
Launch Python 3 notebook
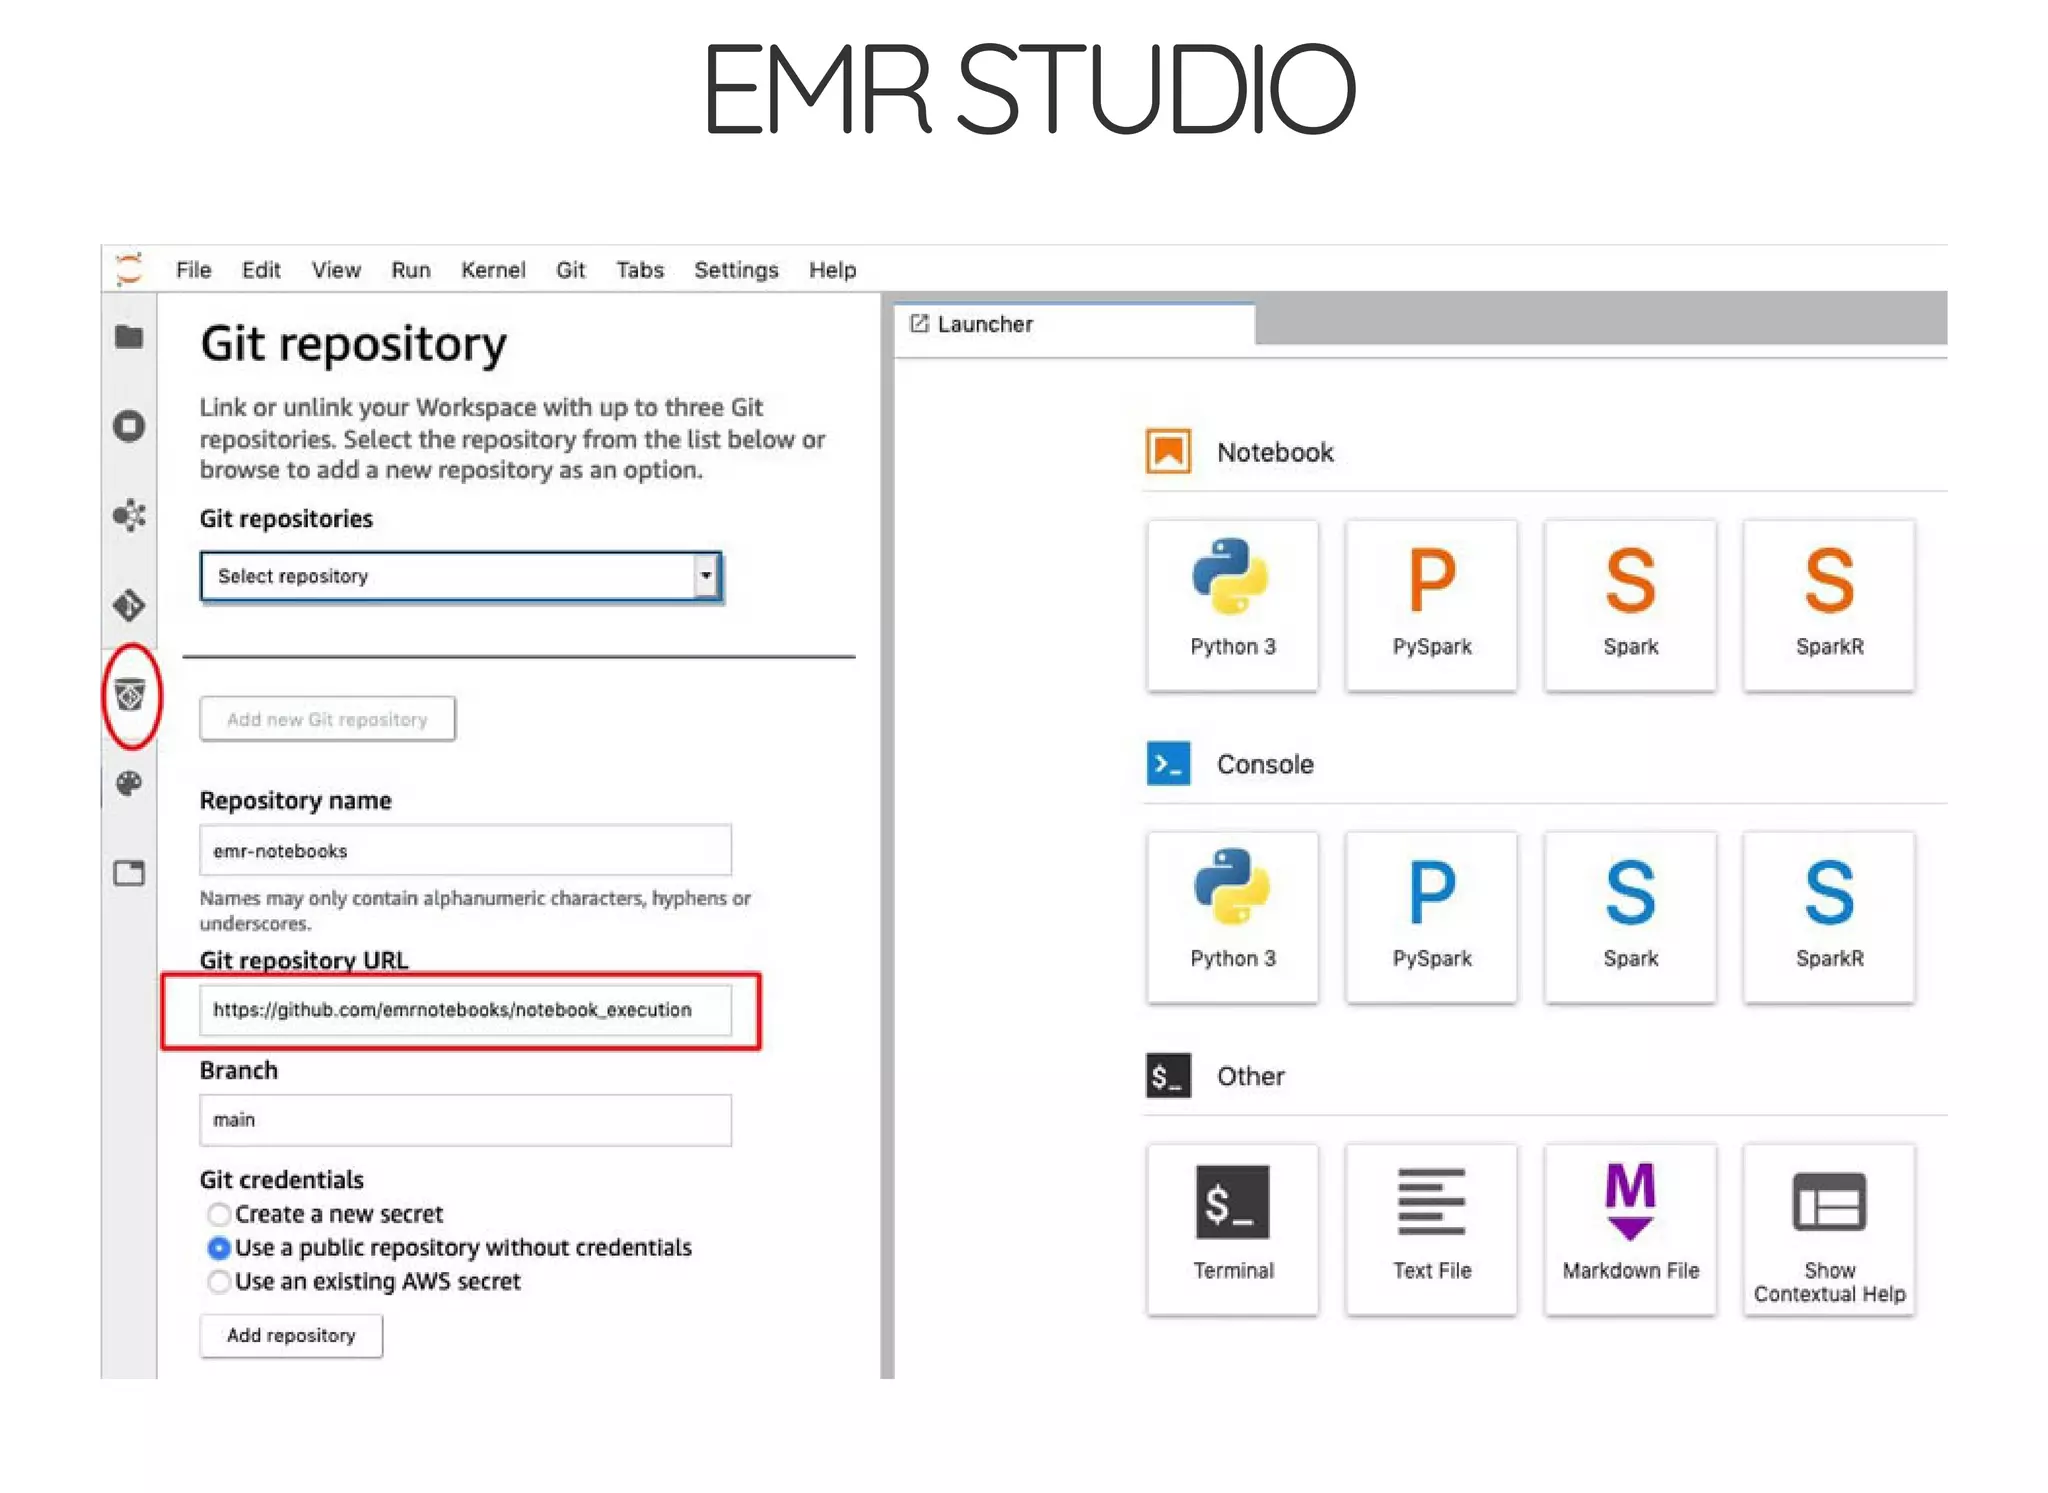(1232, 605)
